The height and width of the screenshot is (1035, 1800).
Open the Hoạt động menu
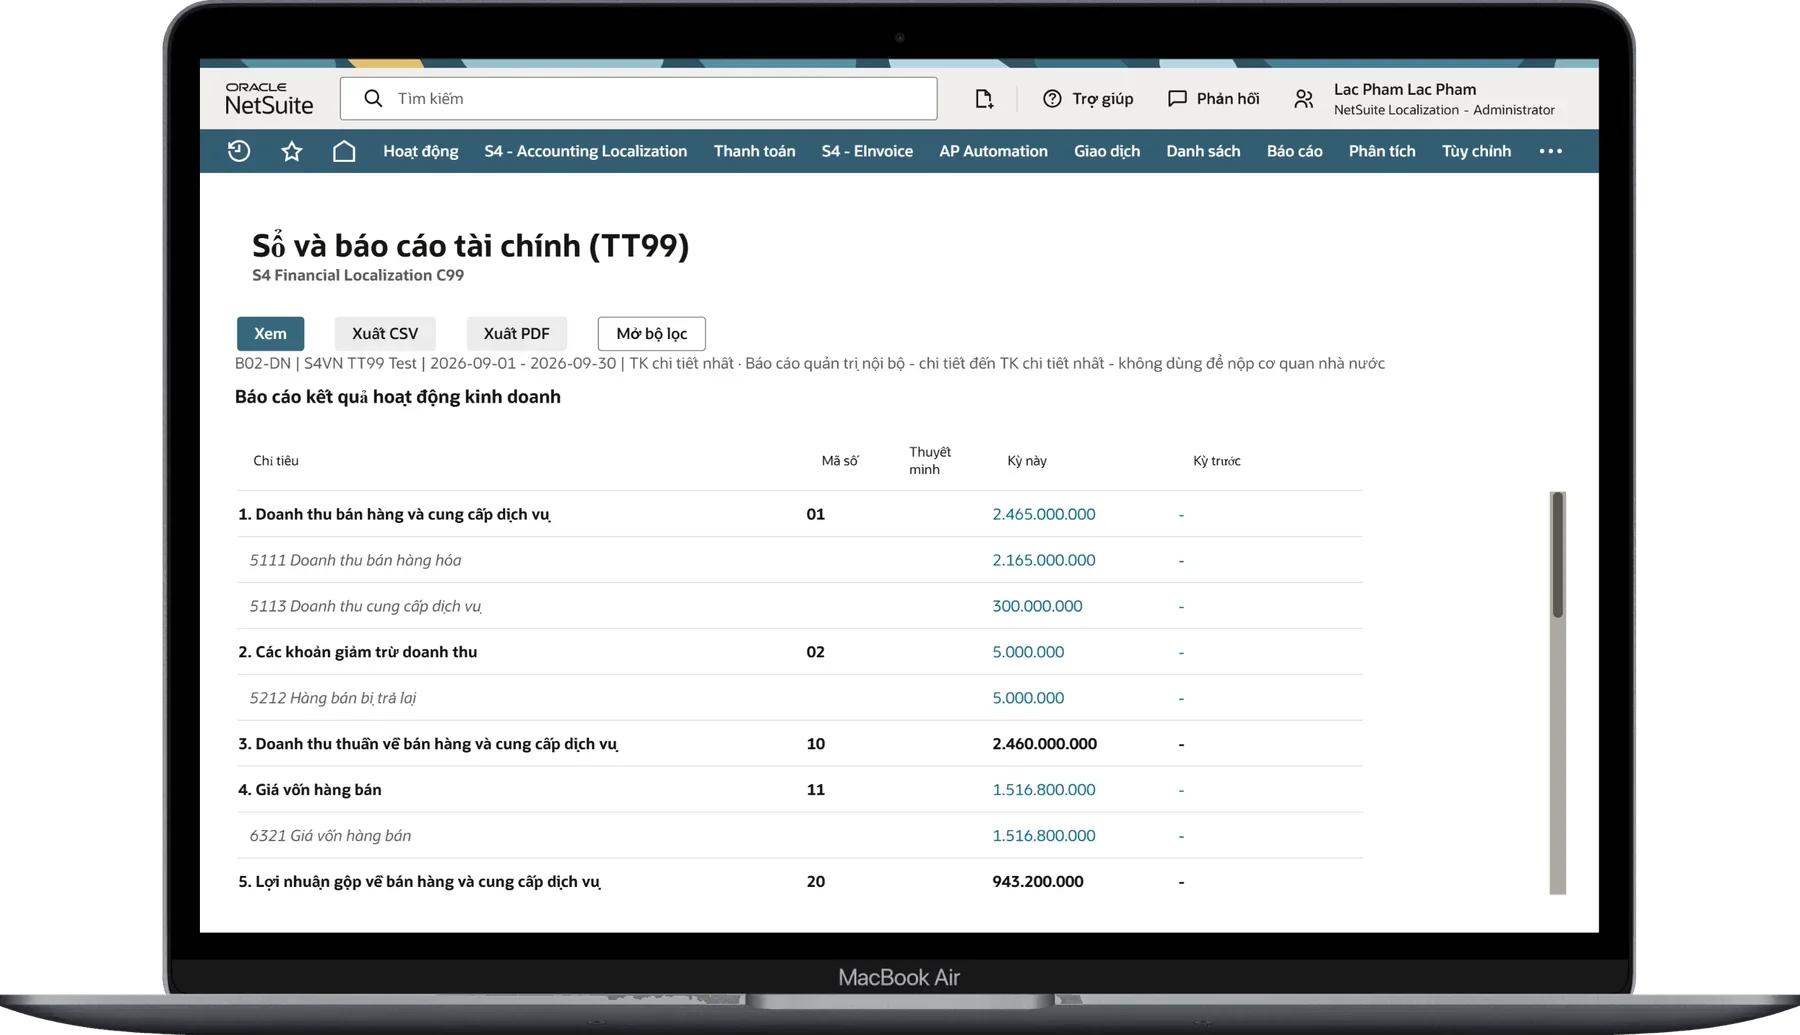[x=421, y=151]
